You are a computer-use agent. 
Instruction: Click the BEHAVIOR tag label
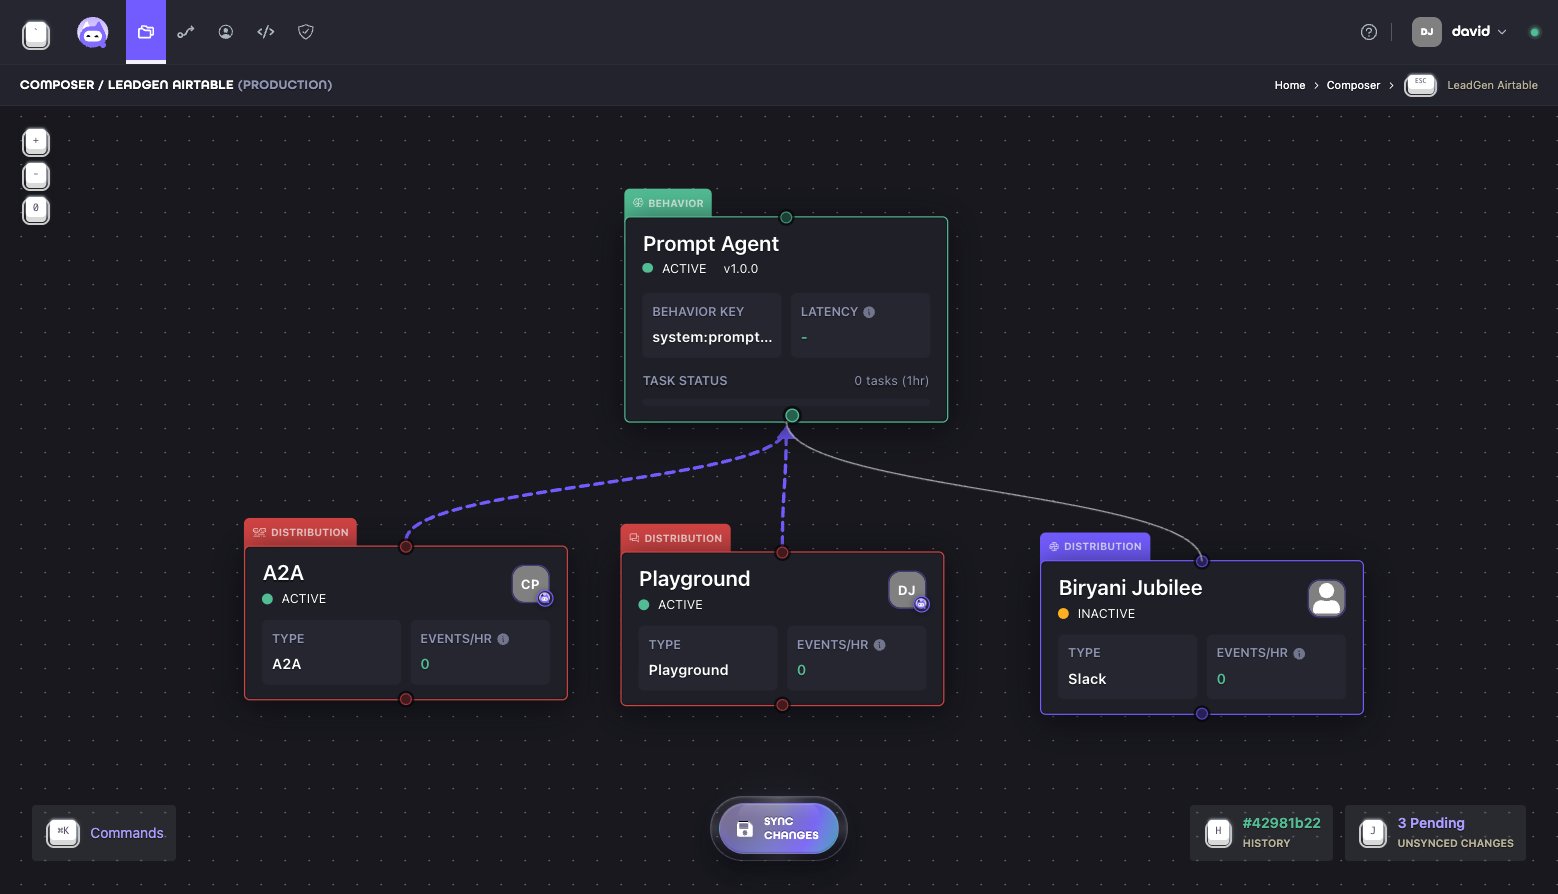click(668, 203)
